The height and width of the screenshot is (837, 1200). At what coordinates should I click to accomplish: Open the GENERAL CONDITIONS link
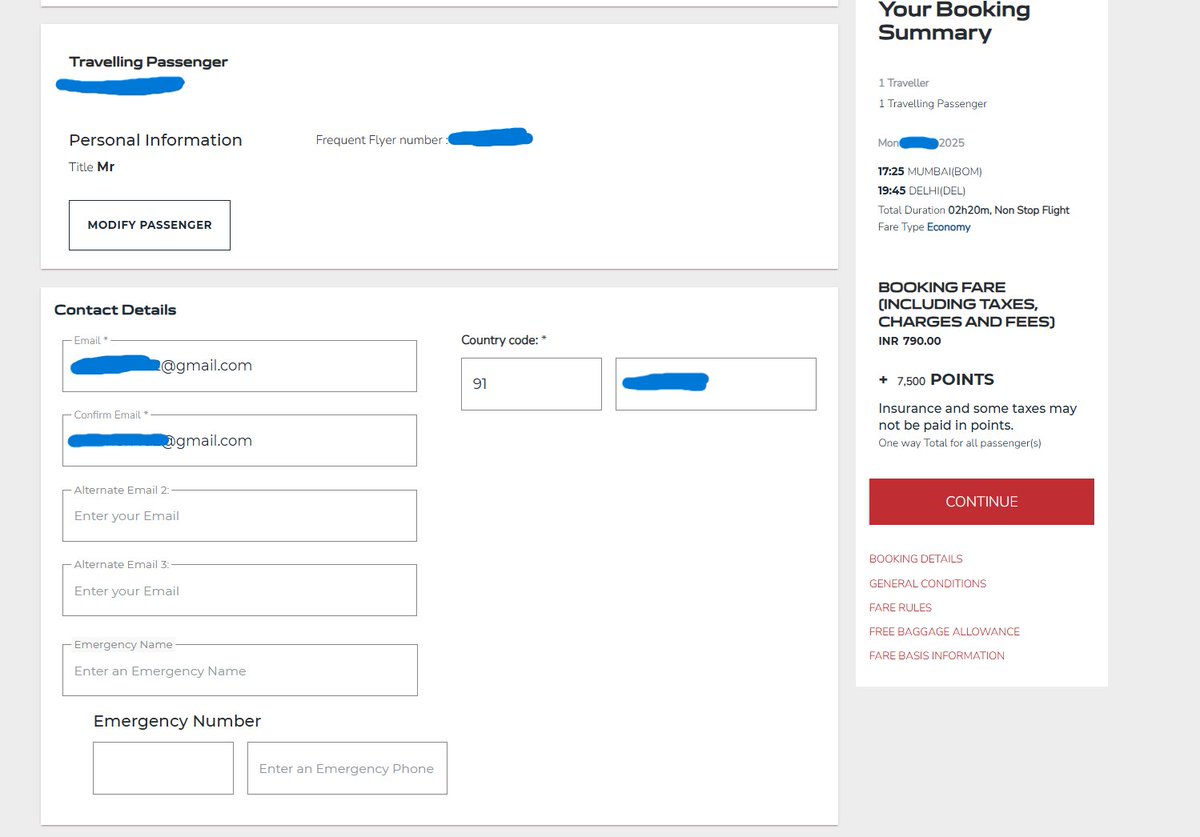[928, 583]
